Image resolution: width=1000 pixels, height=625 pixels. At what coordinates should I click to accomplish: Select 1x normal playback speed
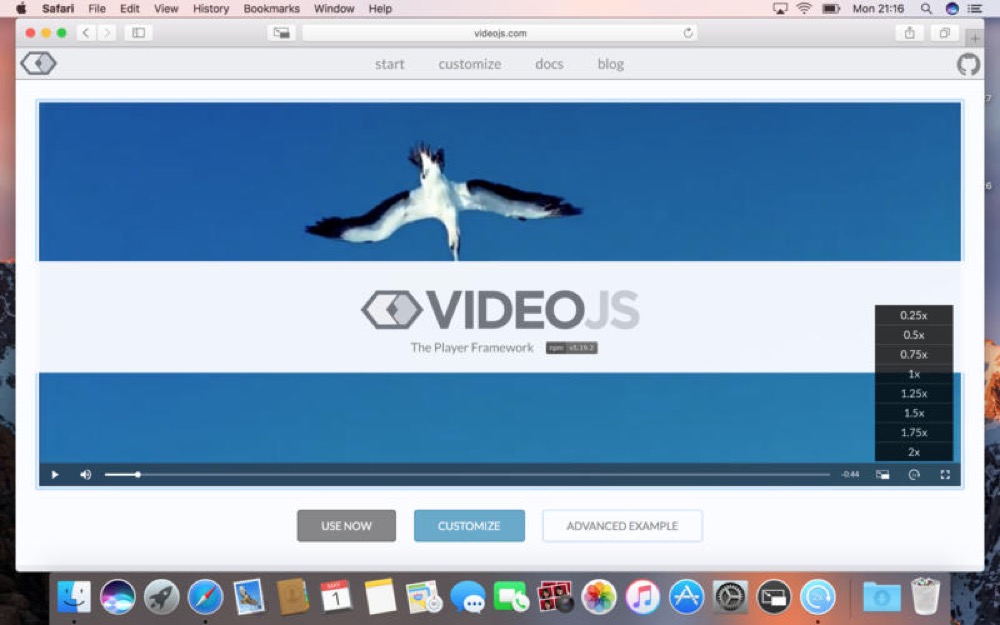tap(914, 374)
